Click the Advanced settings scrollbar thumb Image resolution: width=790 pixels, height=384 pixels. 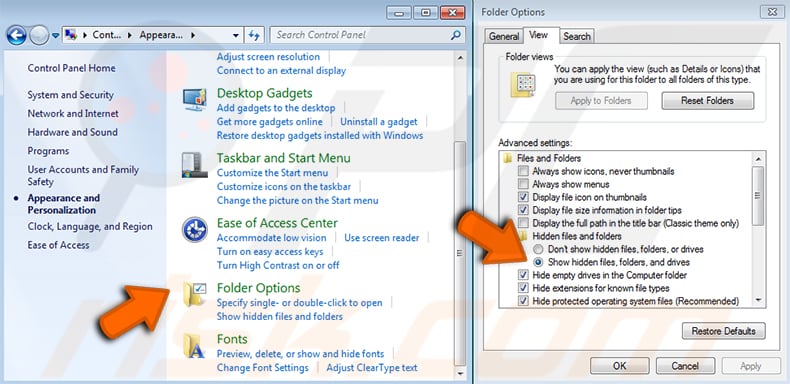pyautogui.click(x=758, y=196)
